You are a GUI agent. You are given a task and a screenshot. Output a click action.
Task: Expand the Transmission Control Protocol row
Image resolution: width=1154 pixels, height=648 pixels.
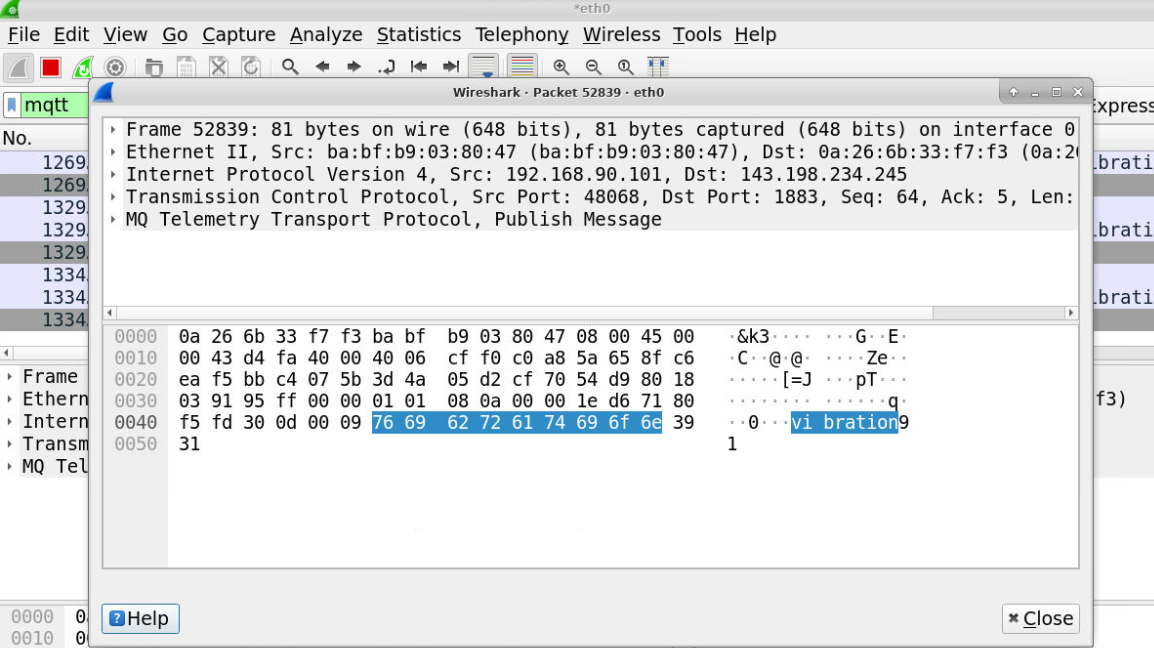pyautogui.click(x=113, y=197)
